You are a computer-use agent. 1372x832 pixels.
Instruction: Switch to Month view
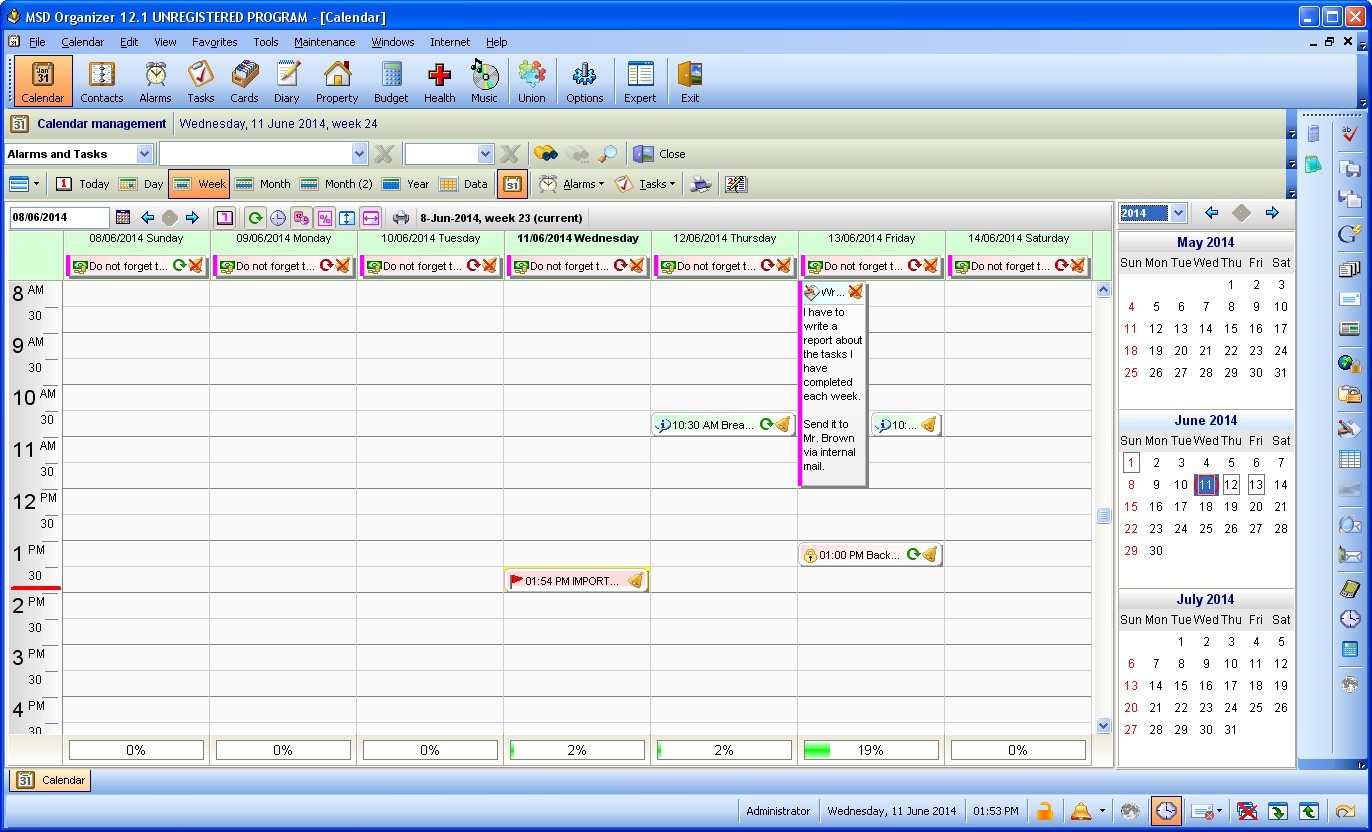pyautogui.click(x=262, y=184)
